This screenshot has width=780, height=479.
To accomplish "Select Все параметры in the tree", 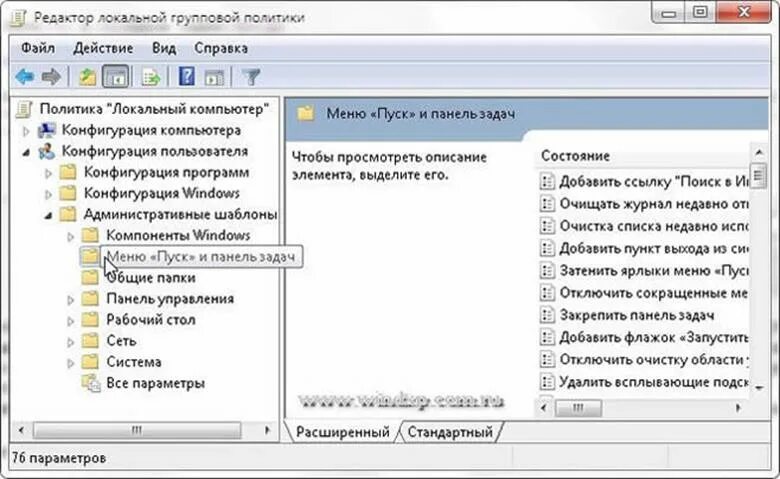I will 156,383.
